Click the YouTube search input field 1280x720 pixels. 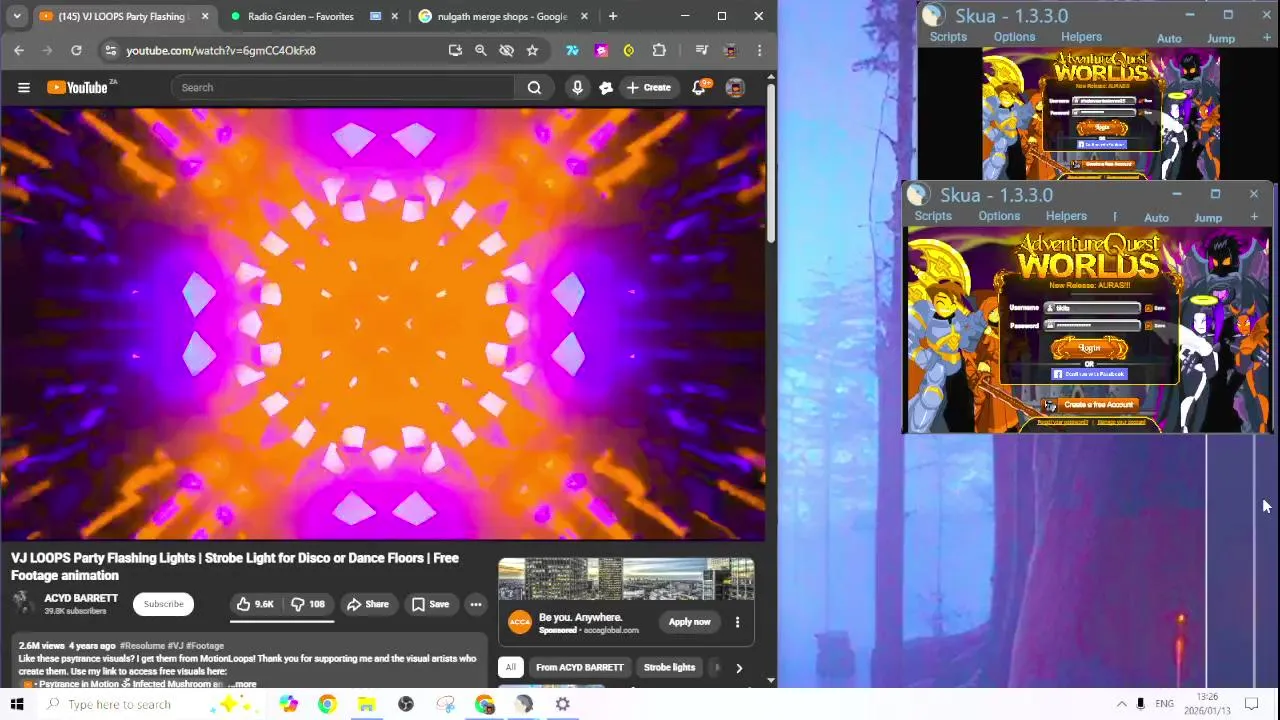point(342,87)
